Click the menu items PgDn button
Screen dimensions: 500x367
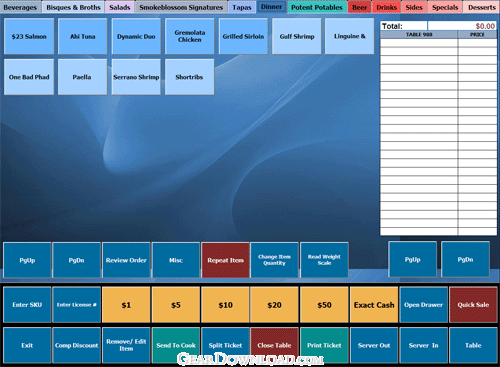click(x=76, y=260)
